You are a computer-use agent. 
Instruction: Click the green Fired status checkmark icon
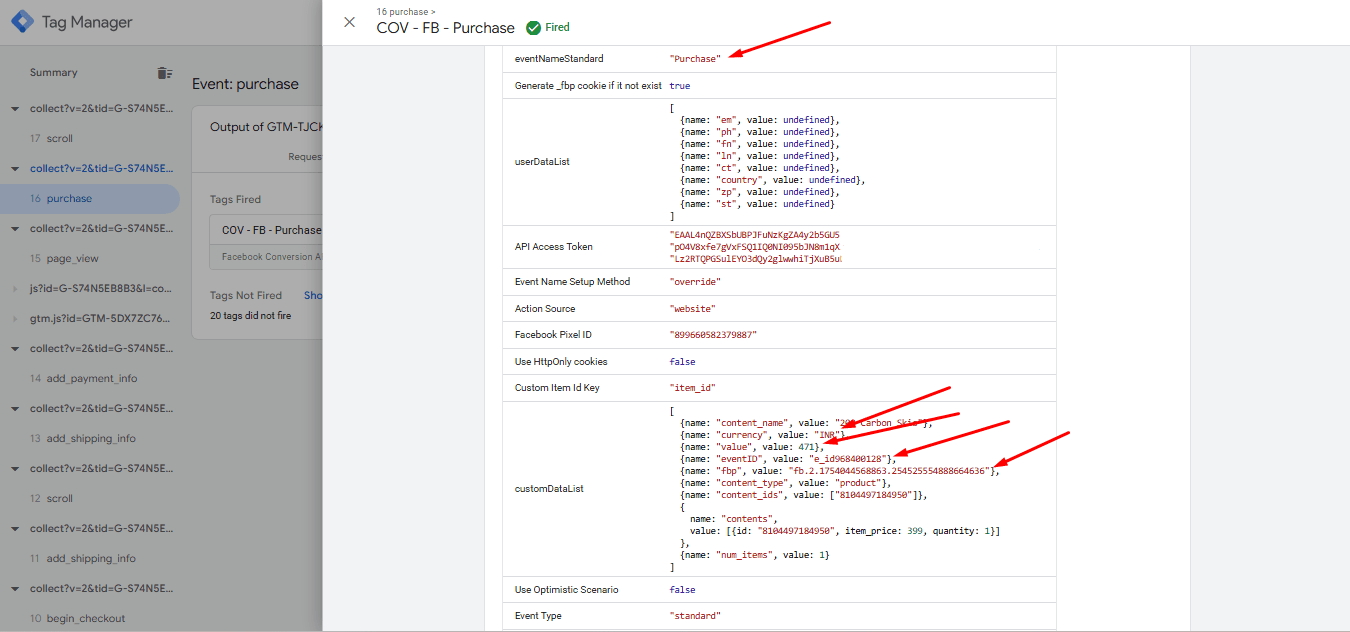pos(533,27)
